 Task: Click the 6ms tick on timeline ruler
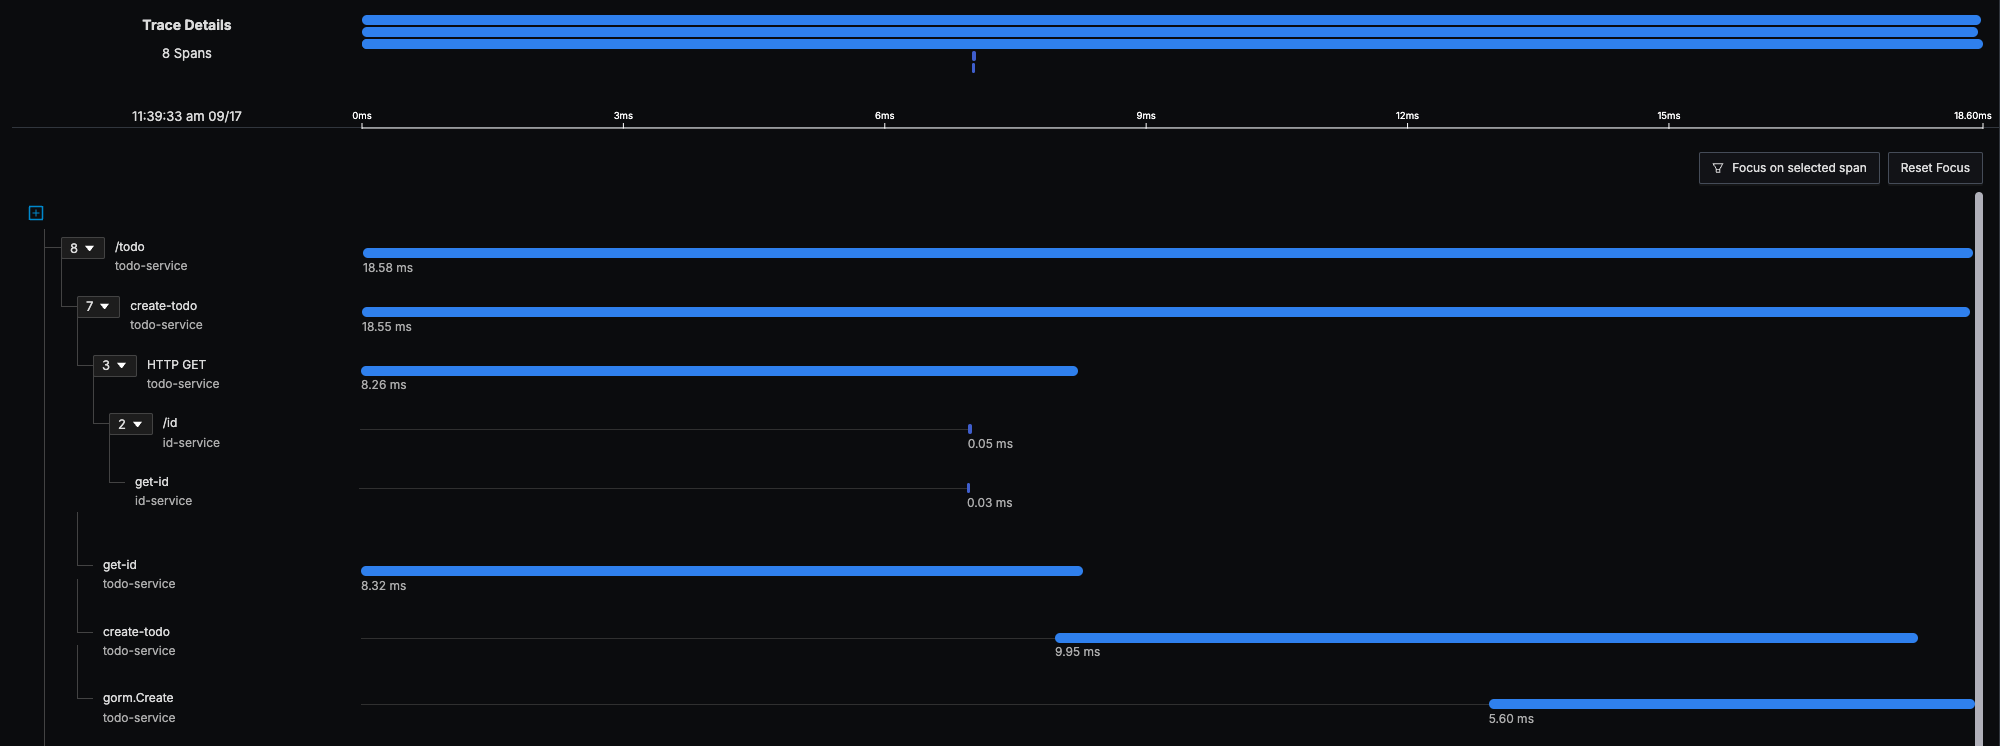click(x=884, y=116)
